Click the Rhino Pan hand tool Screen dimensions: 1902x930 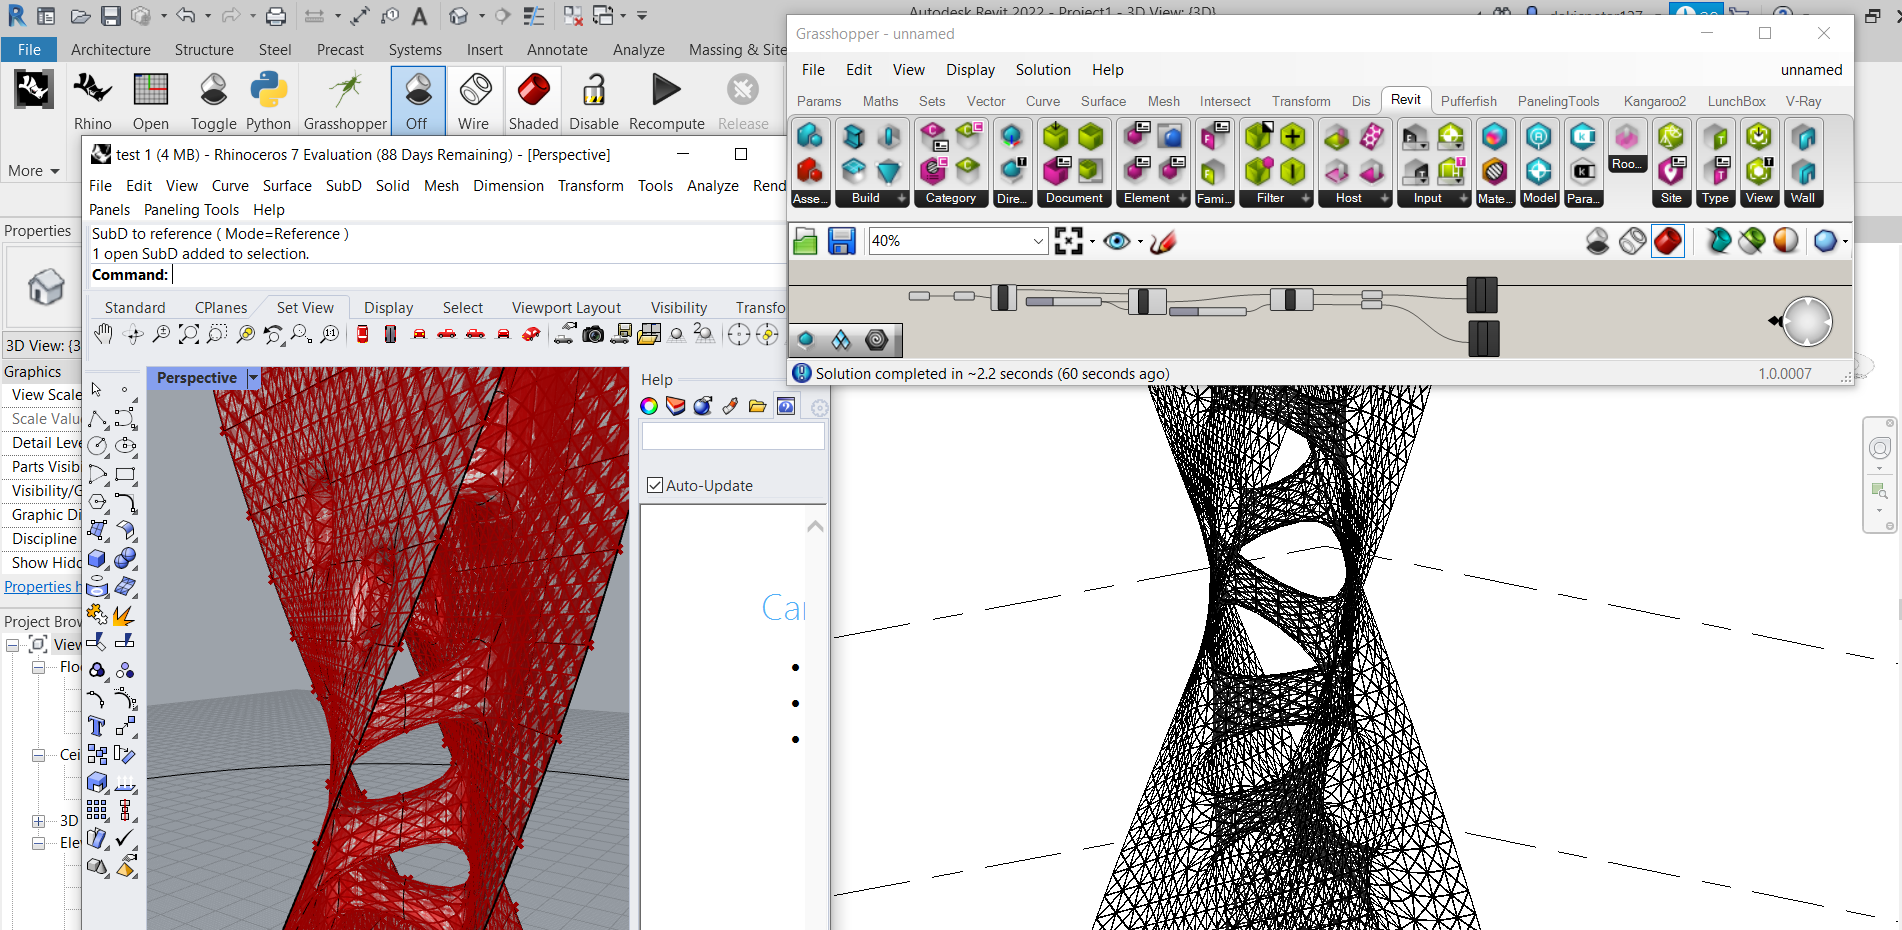click(103, 334)
